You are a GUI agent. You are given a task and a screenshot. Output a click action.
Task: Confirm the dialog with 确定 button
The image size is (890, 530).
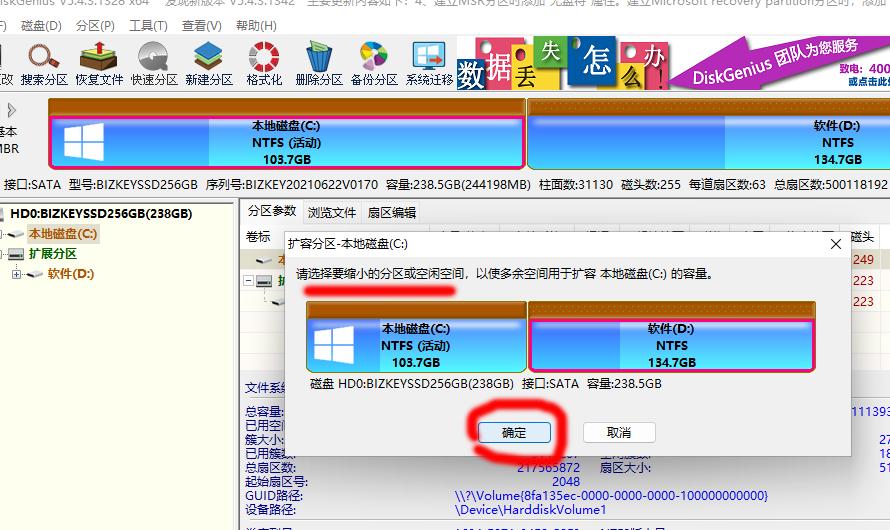514,433
